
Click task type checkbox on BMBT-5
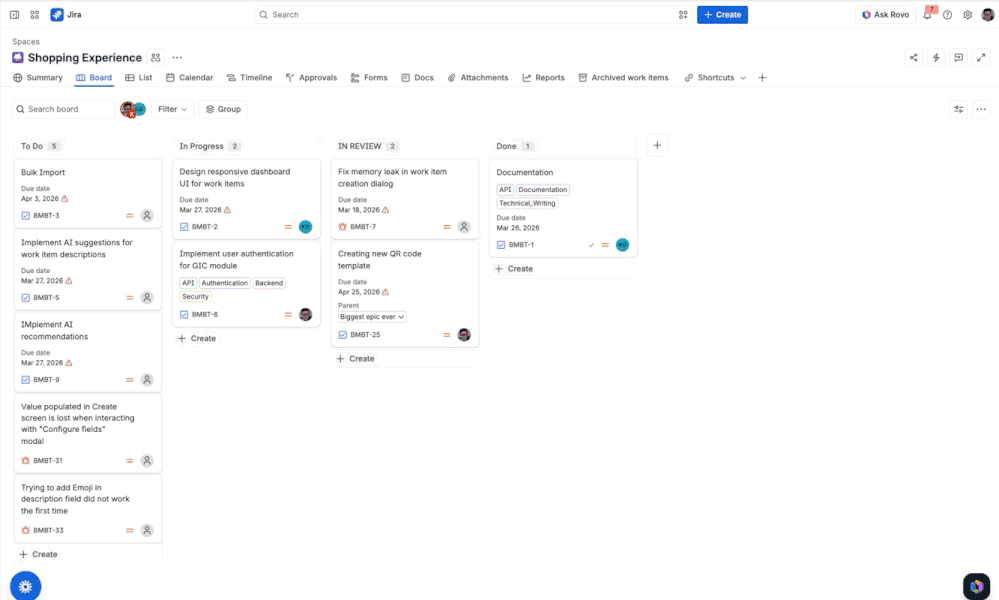point(25,297)
